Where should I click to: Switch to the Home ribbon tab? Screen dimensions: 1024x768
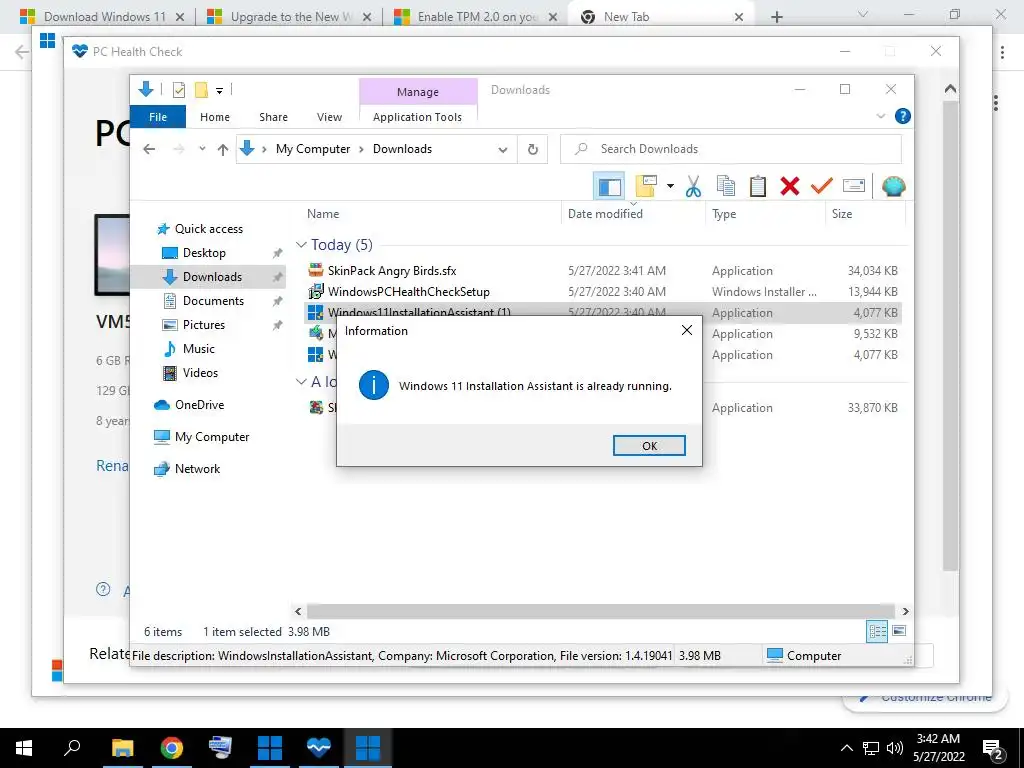pos(215,117)
